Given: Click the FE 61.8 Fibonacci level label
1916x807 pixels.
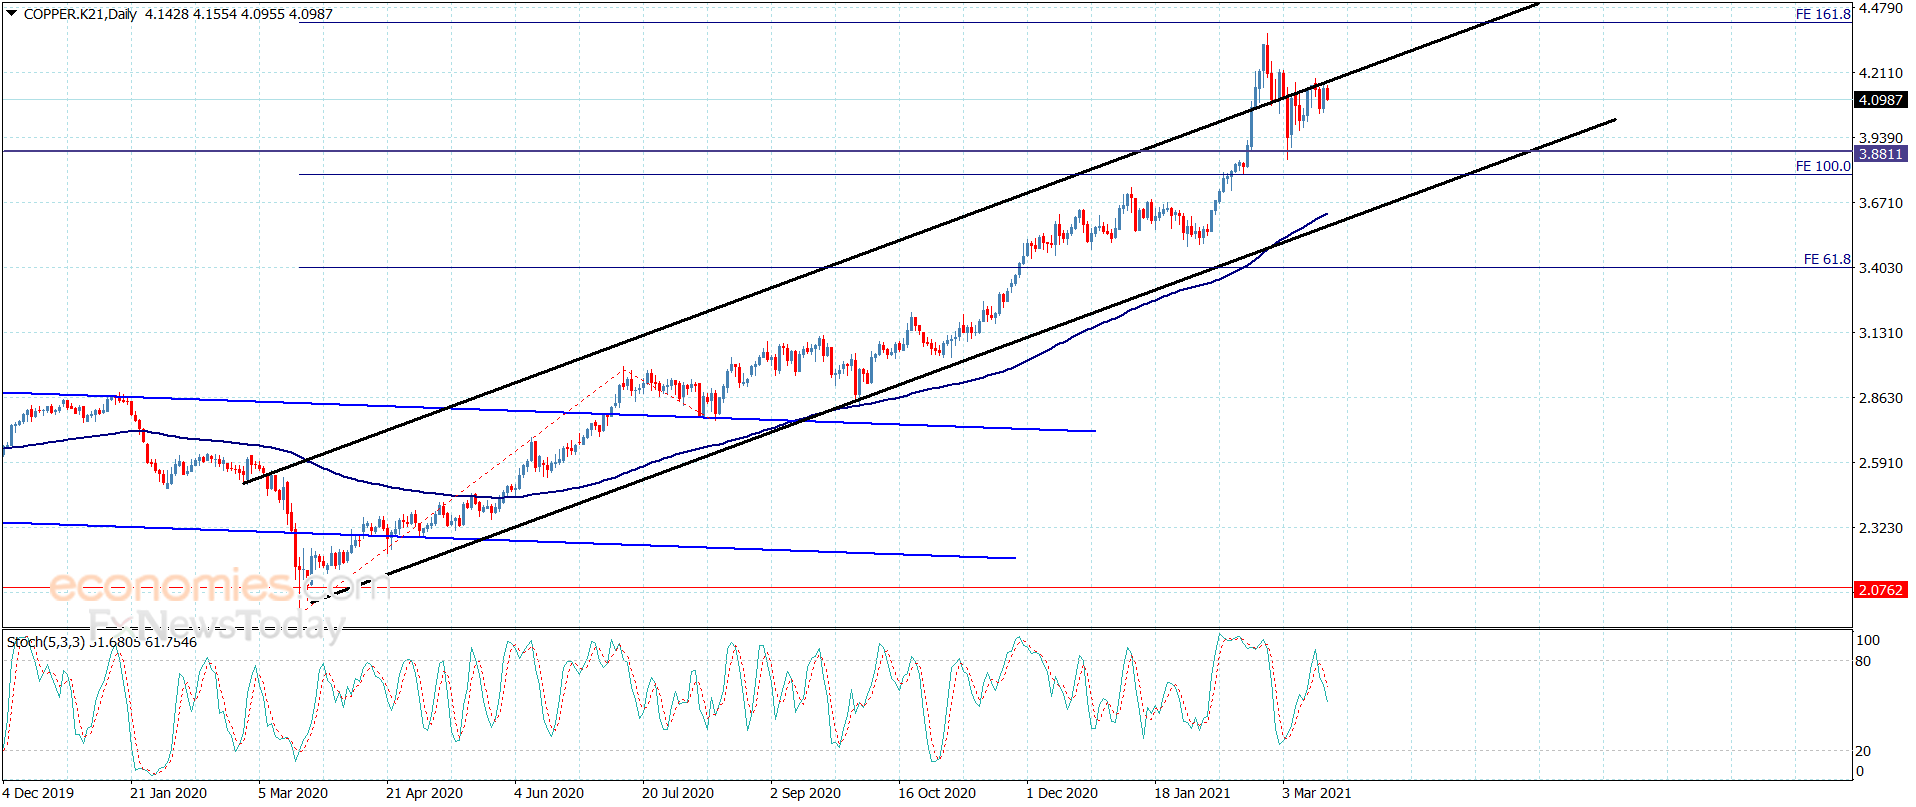Looking at the screenshot, I should pos(1827,259).
